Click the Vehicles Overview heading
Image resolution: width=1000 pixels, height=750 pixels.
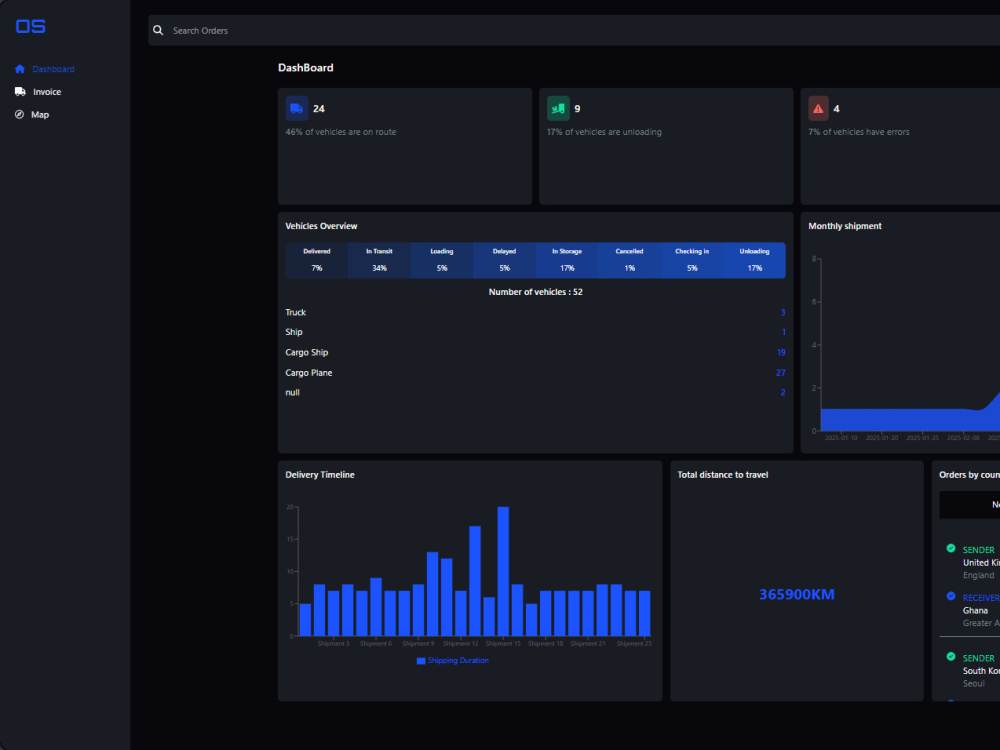[x=321, y=226]
